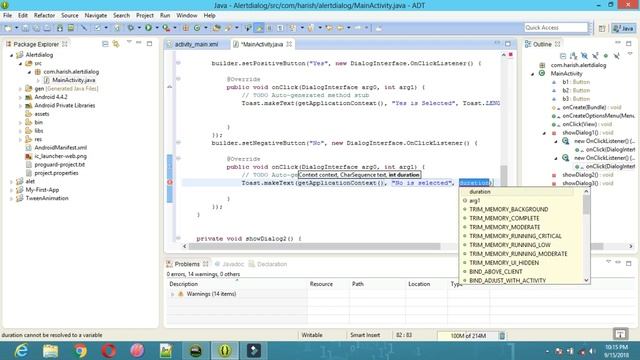The width and height of the screenshot is (640, 360).
Task: Collapse All in Outline toolbar
Action: click(x=563, y=56)
